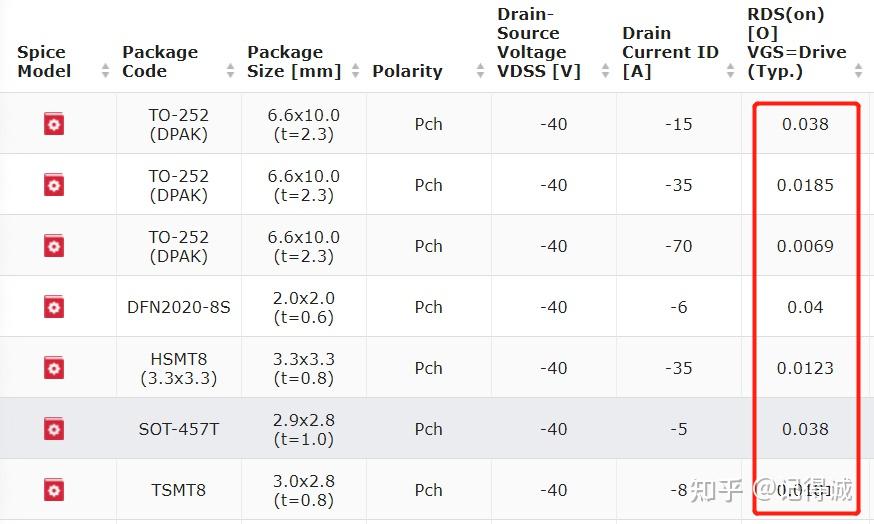
Task: Click the HSMT8 (3.3x3.3) package cell
Action: (179, 368)
